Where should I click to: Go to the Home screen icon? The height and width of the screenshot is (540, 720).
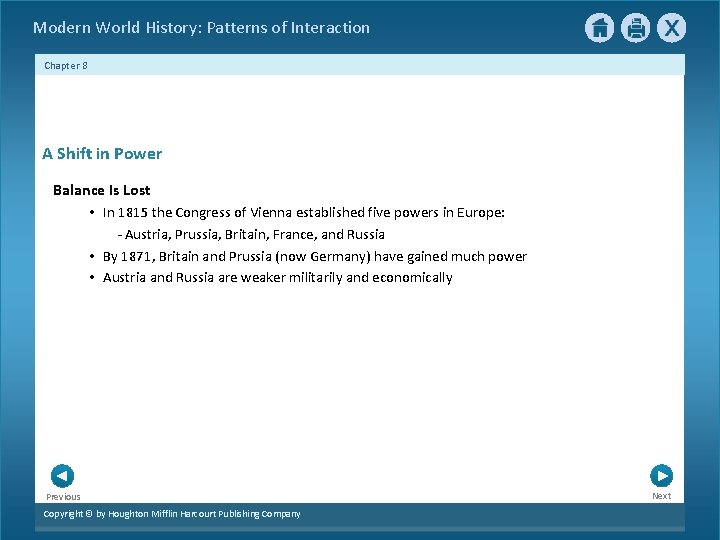coord(599,28)
